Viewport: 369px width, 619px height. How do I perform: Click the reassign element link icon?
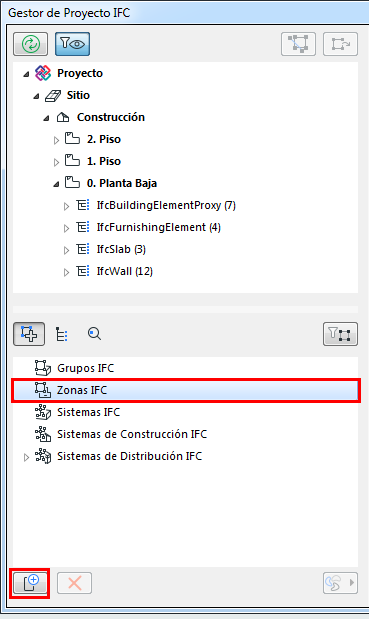(340, 44)
